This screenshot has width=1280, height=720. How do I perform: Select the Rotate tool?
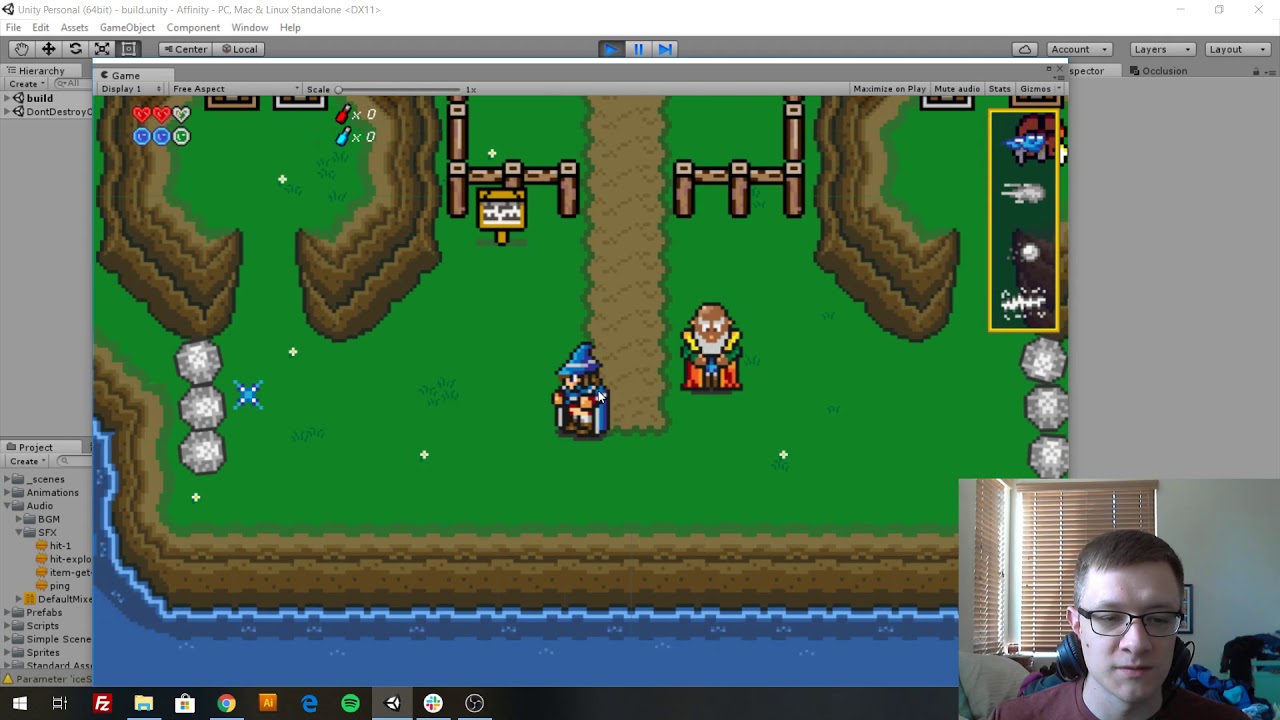[75, 49]
